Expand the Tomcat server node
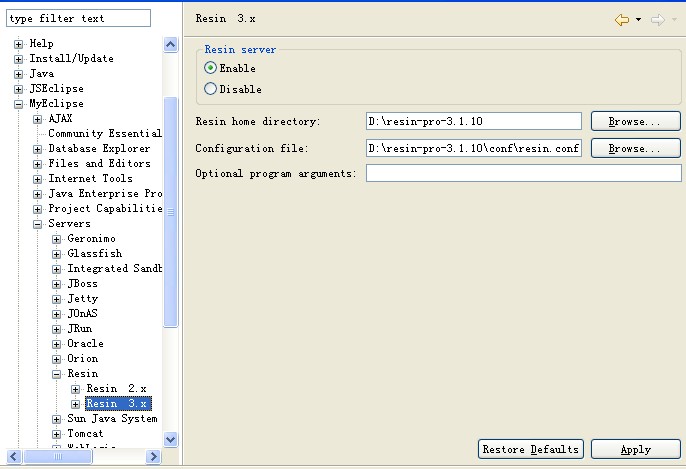The width and height of the screenshot is (686, 469). pyautogui.click(x=56, y=434)
